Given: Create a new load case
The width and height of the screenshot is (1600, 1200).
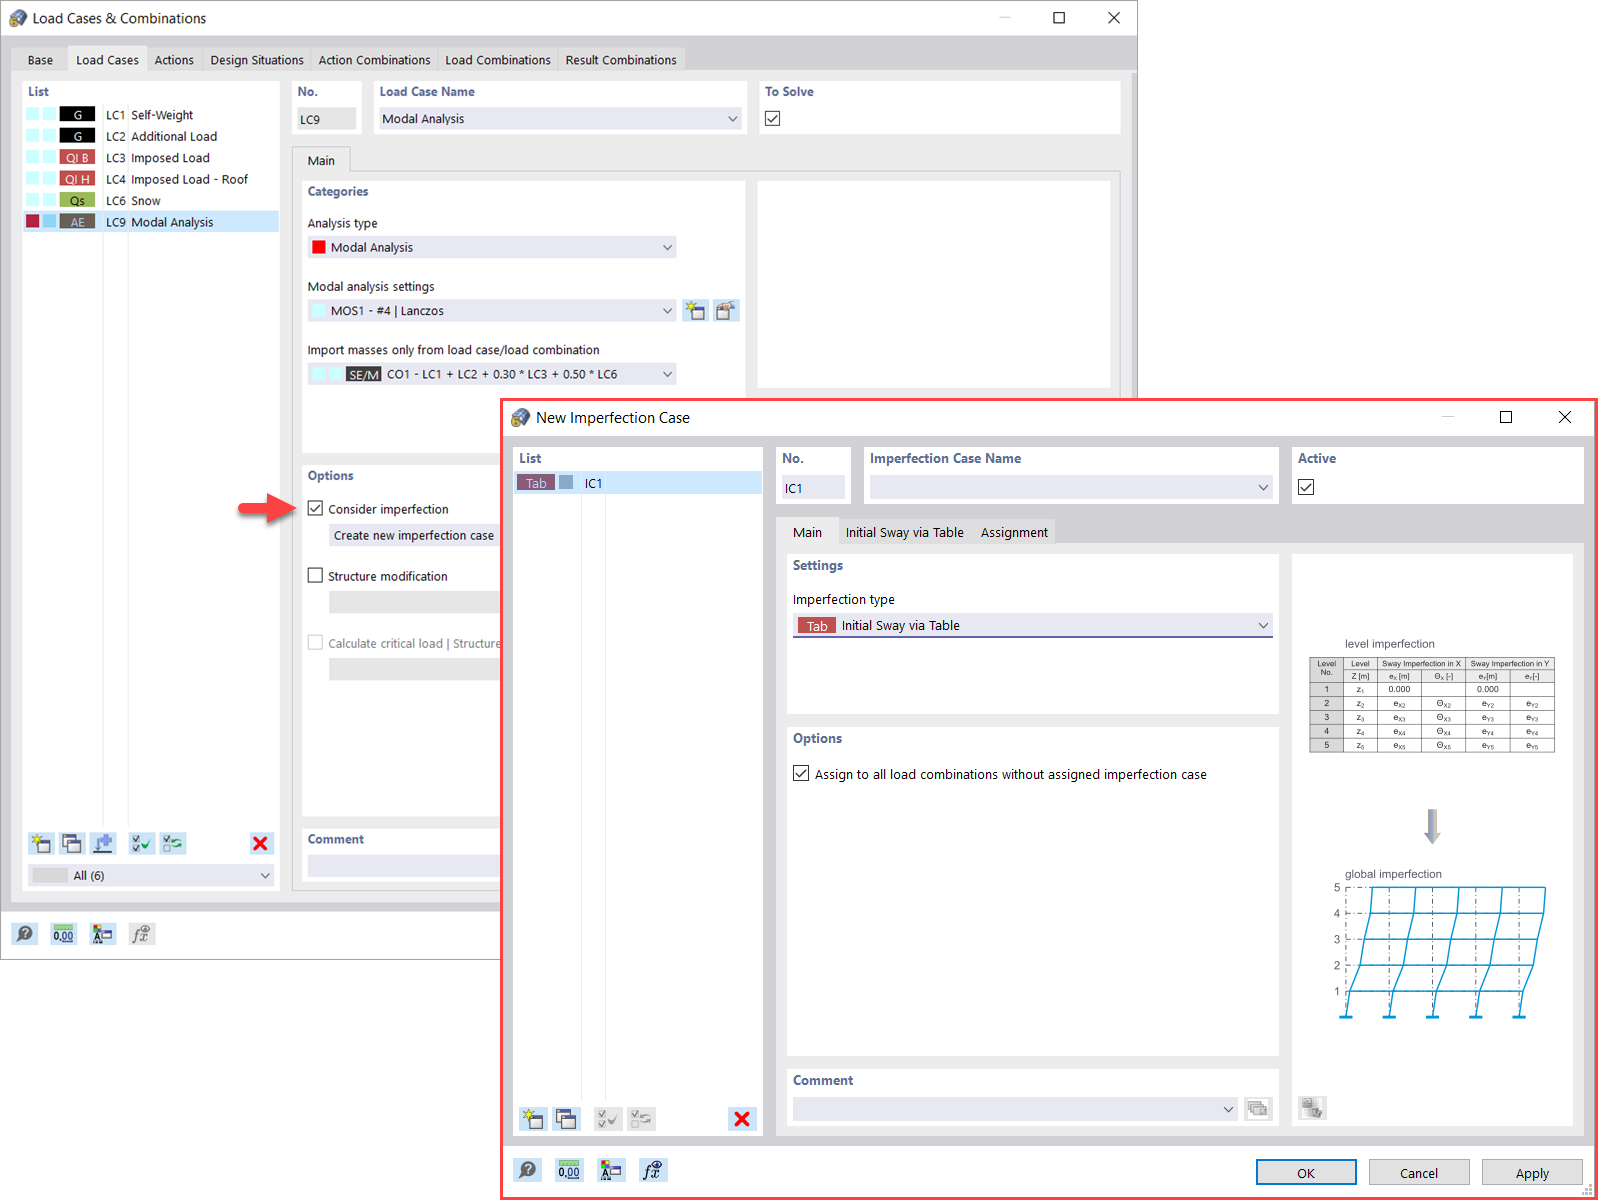Looking at the screenshot, I should click(x=41, y=843).
